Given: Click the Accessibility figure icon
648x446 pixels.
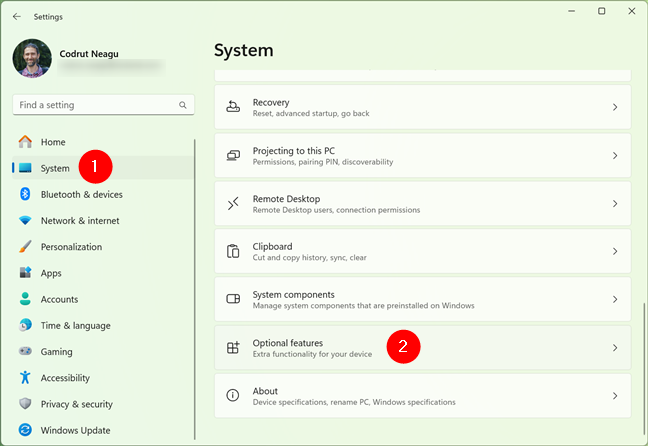Looking at the screenshot, I should (x=25, y=377).
